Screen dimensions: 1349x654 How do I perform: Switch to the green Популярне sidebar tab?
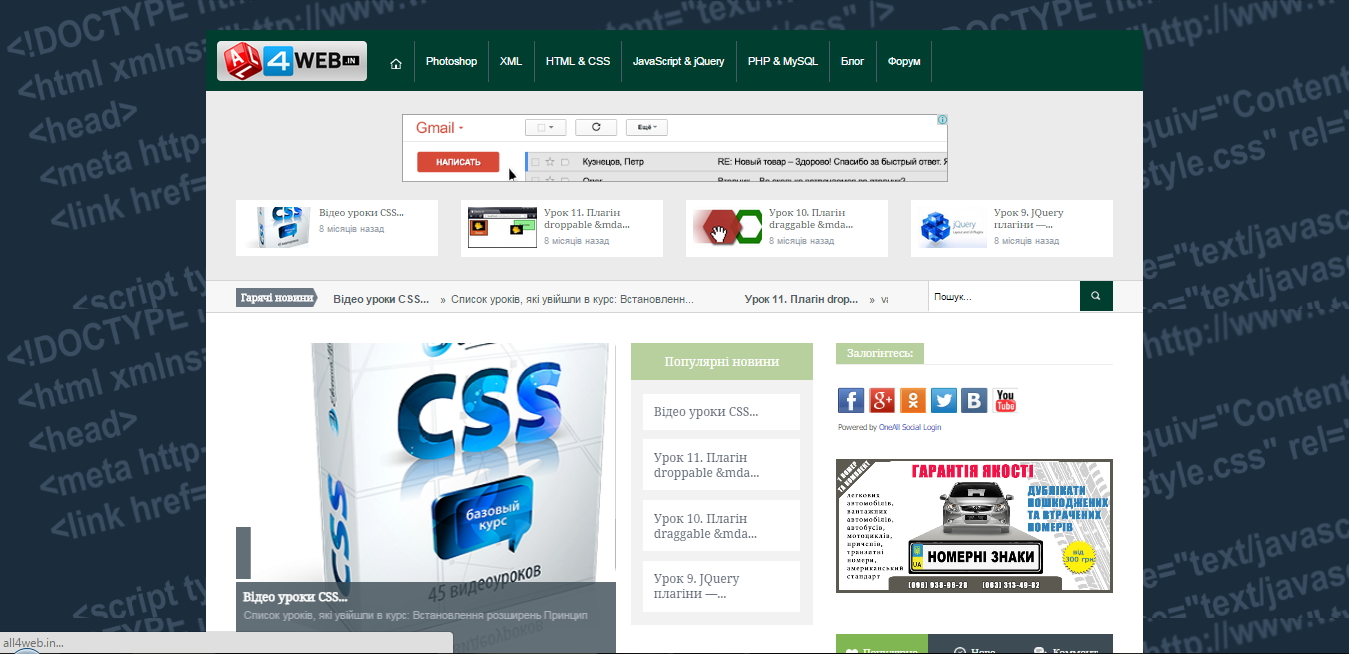pyautogui.click(x=882, y=646)
